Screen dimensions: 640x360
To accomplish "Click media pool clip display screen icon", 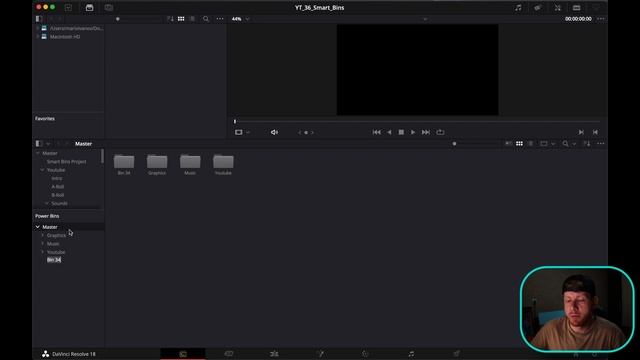I will tap(544, 144).
